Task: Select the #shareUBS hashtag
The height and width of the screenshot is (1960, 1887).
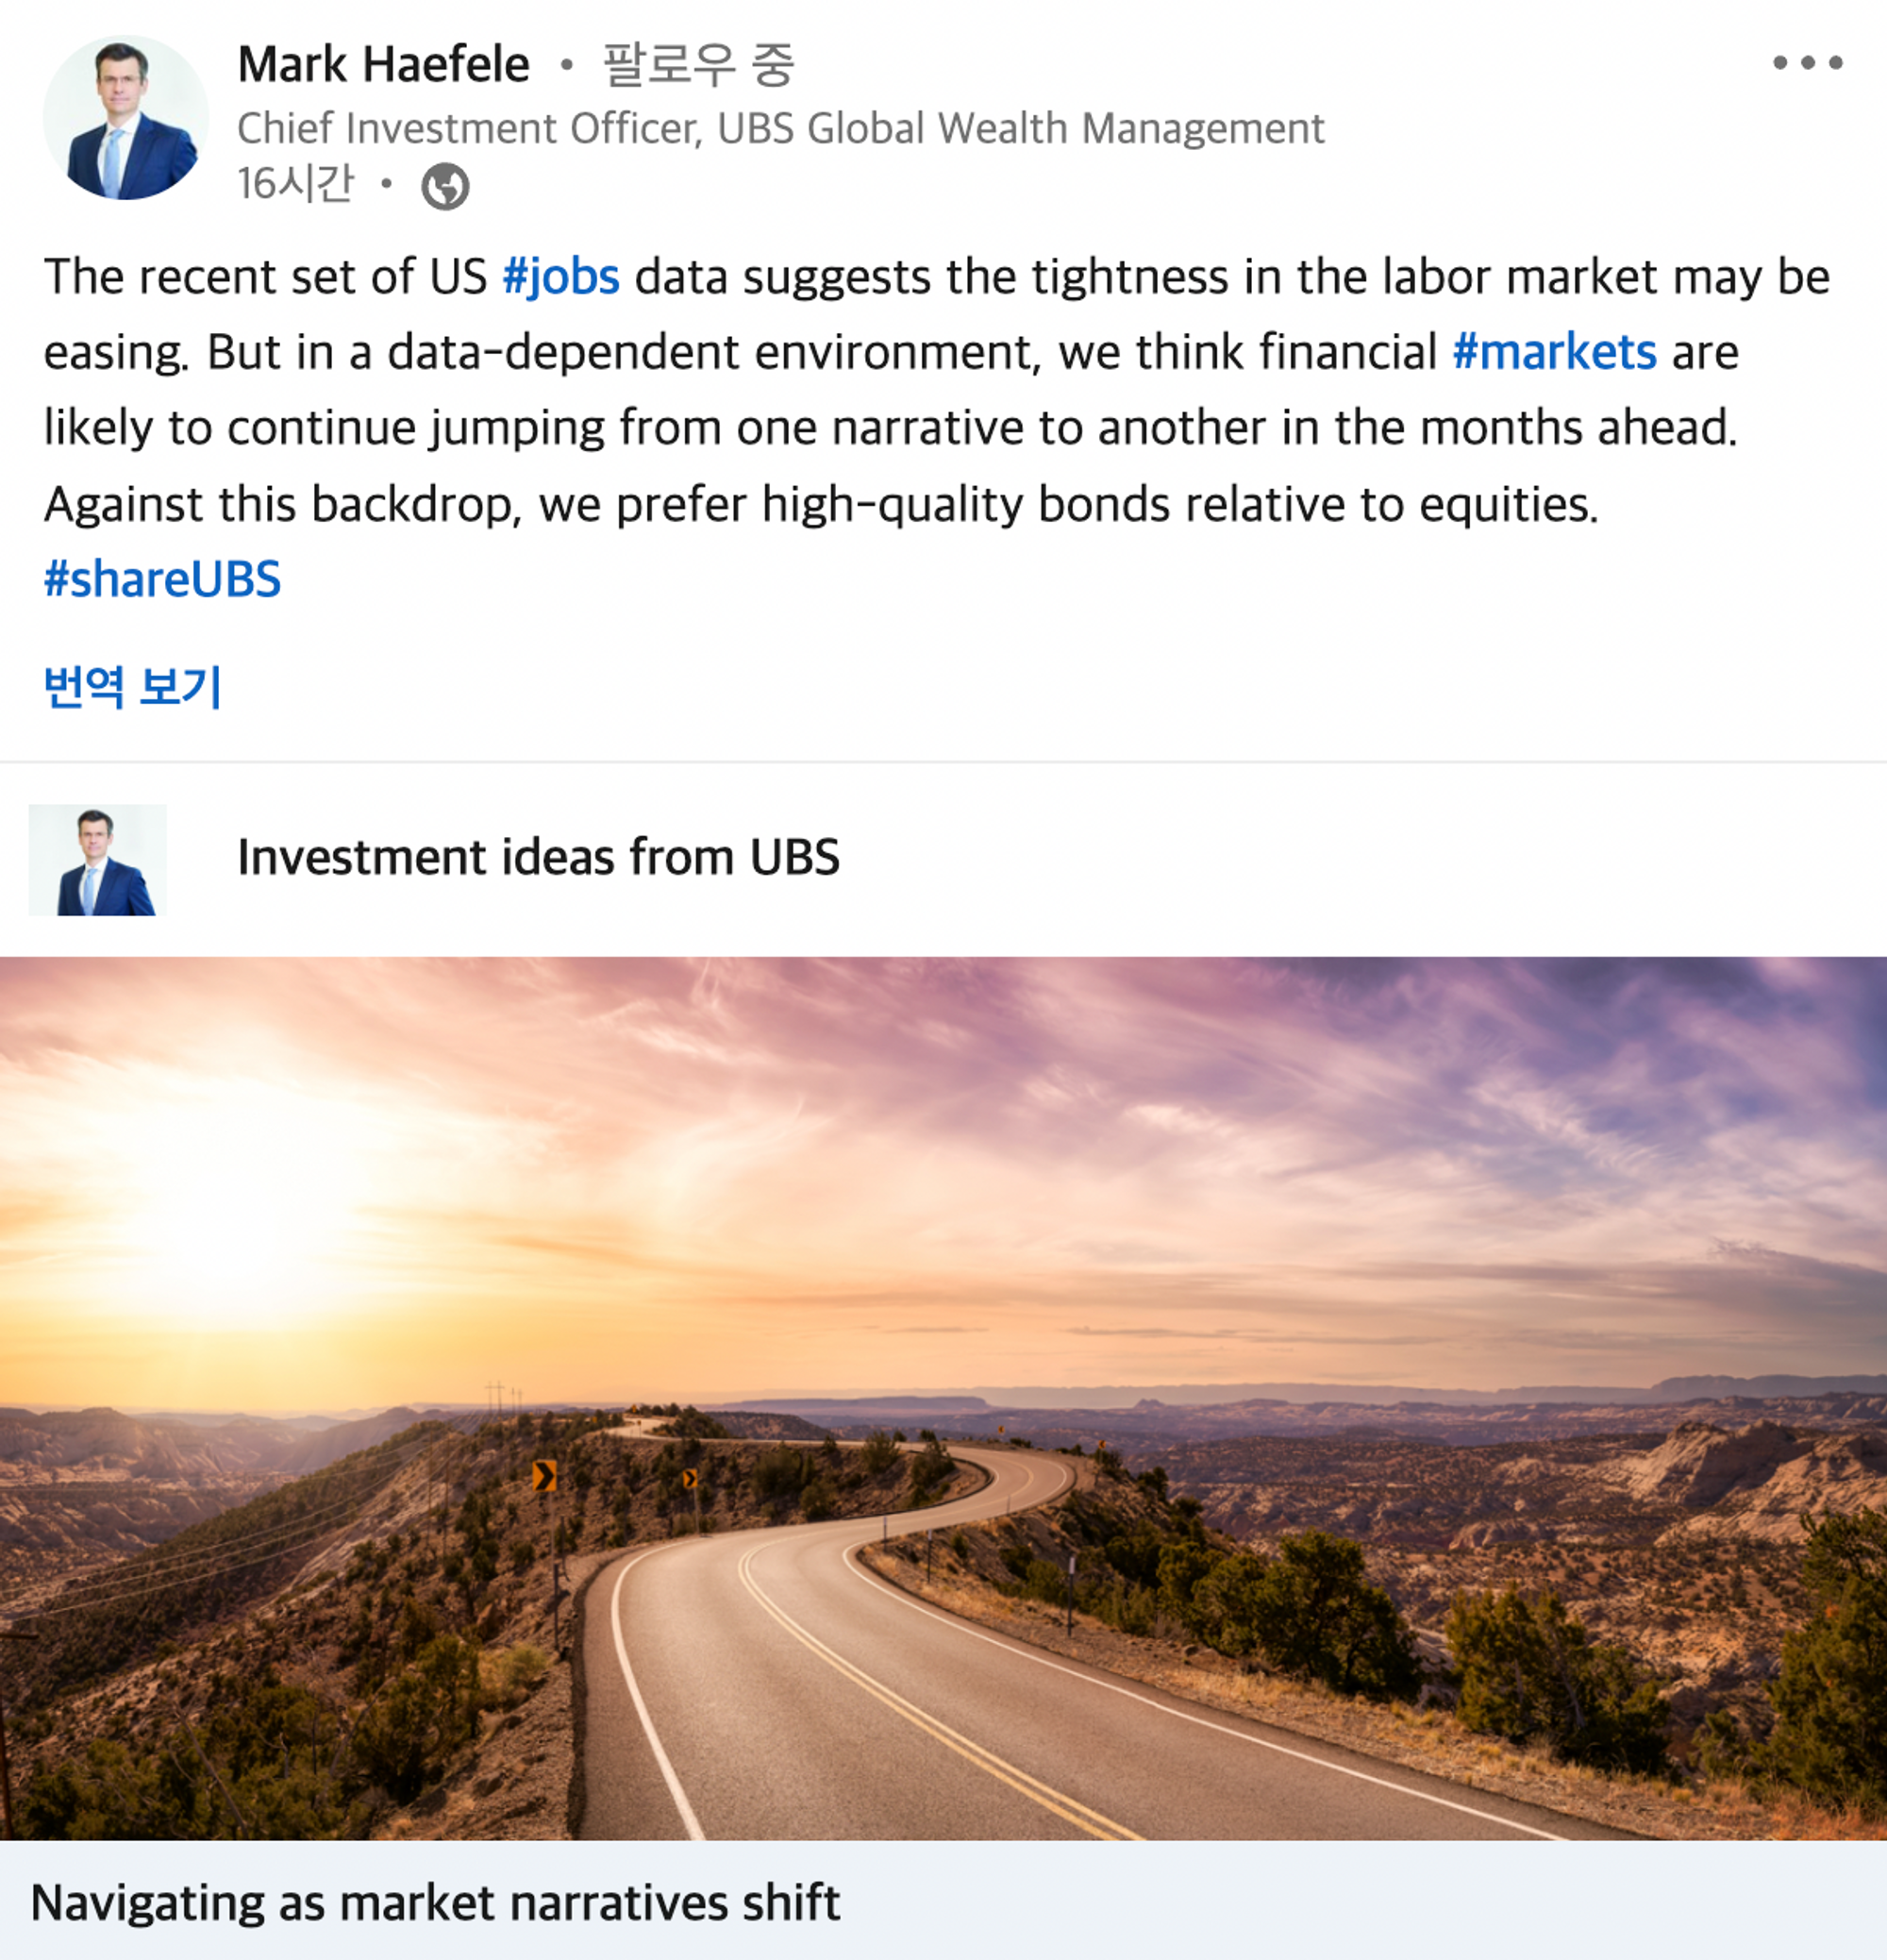Action: coord(163,580)
